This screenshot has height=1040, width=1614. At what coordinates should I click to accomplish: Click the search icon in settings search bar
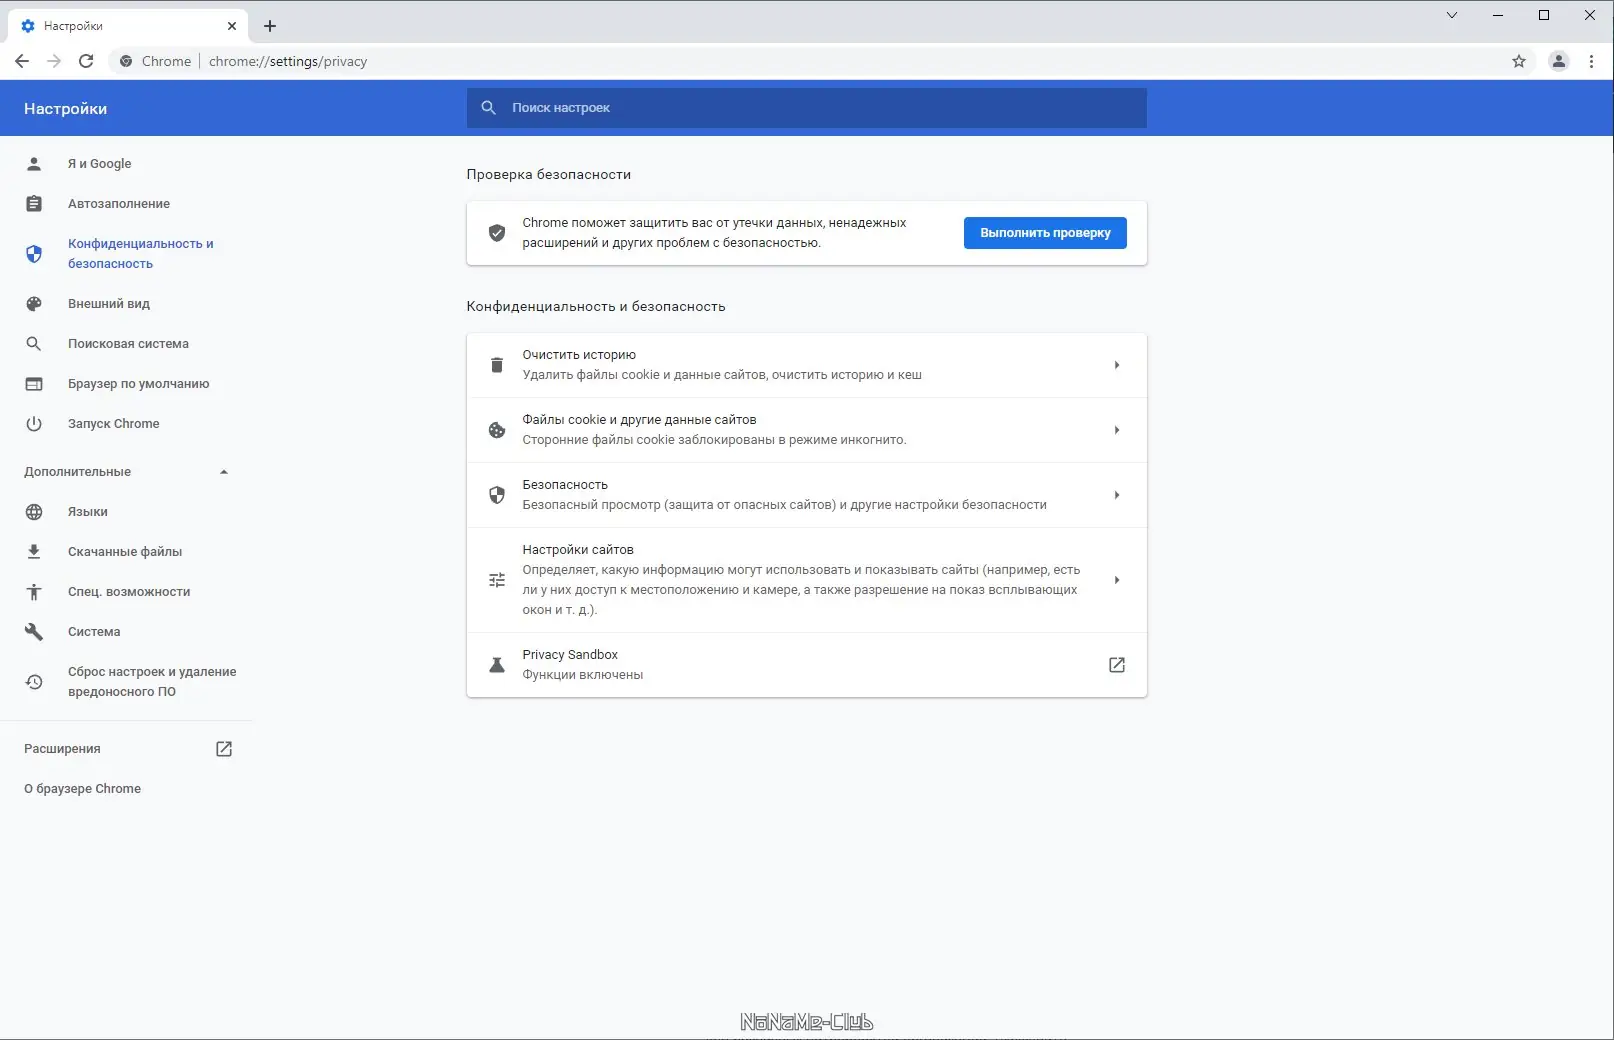[x=489, y=107]
